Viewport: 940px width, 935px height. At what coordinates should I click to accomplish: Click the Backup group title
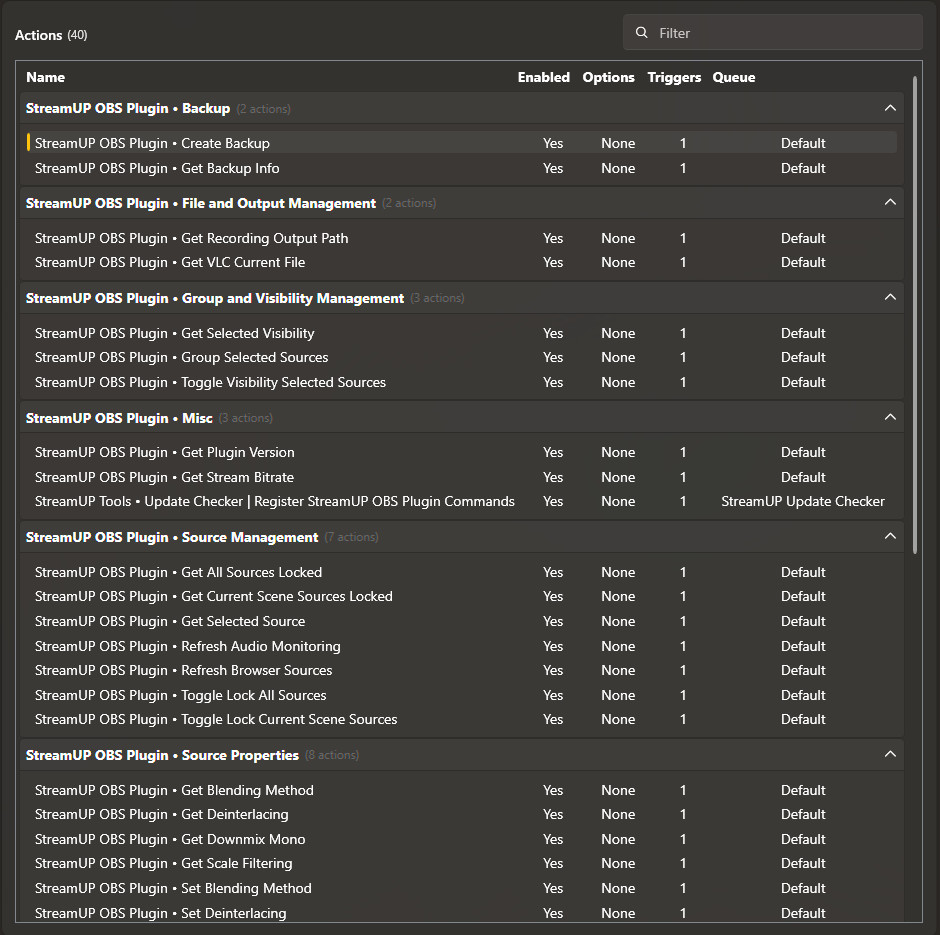tap(128, 108)
